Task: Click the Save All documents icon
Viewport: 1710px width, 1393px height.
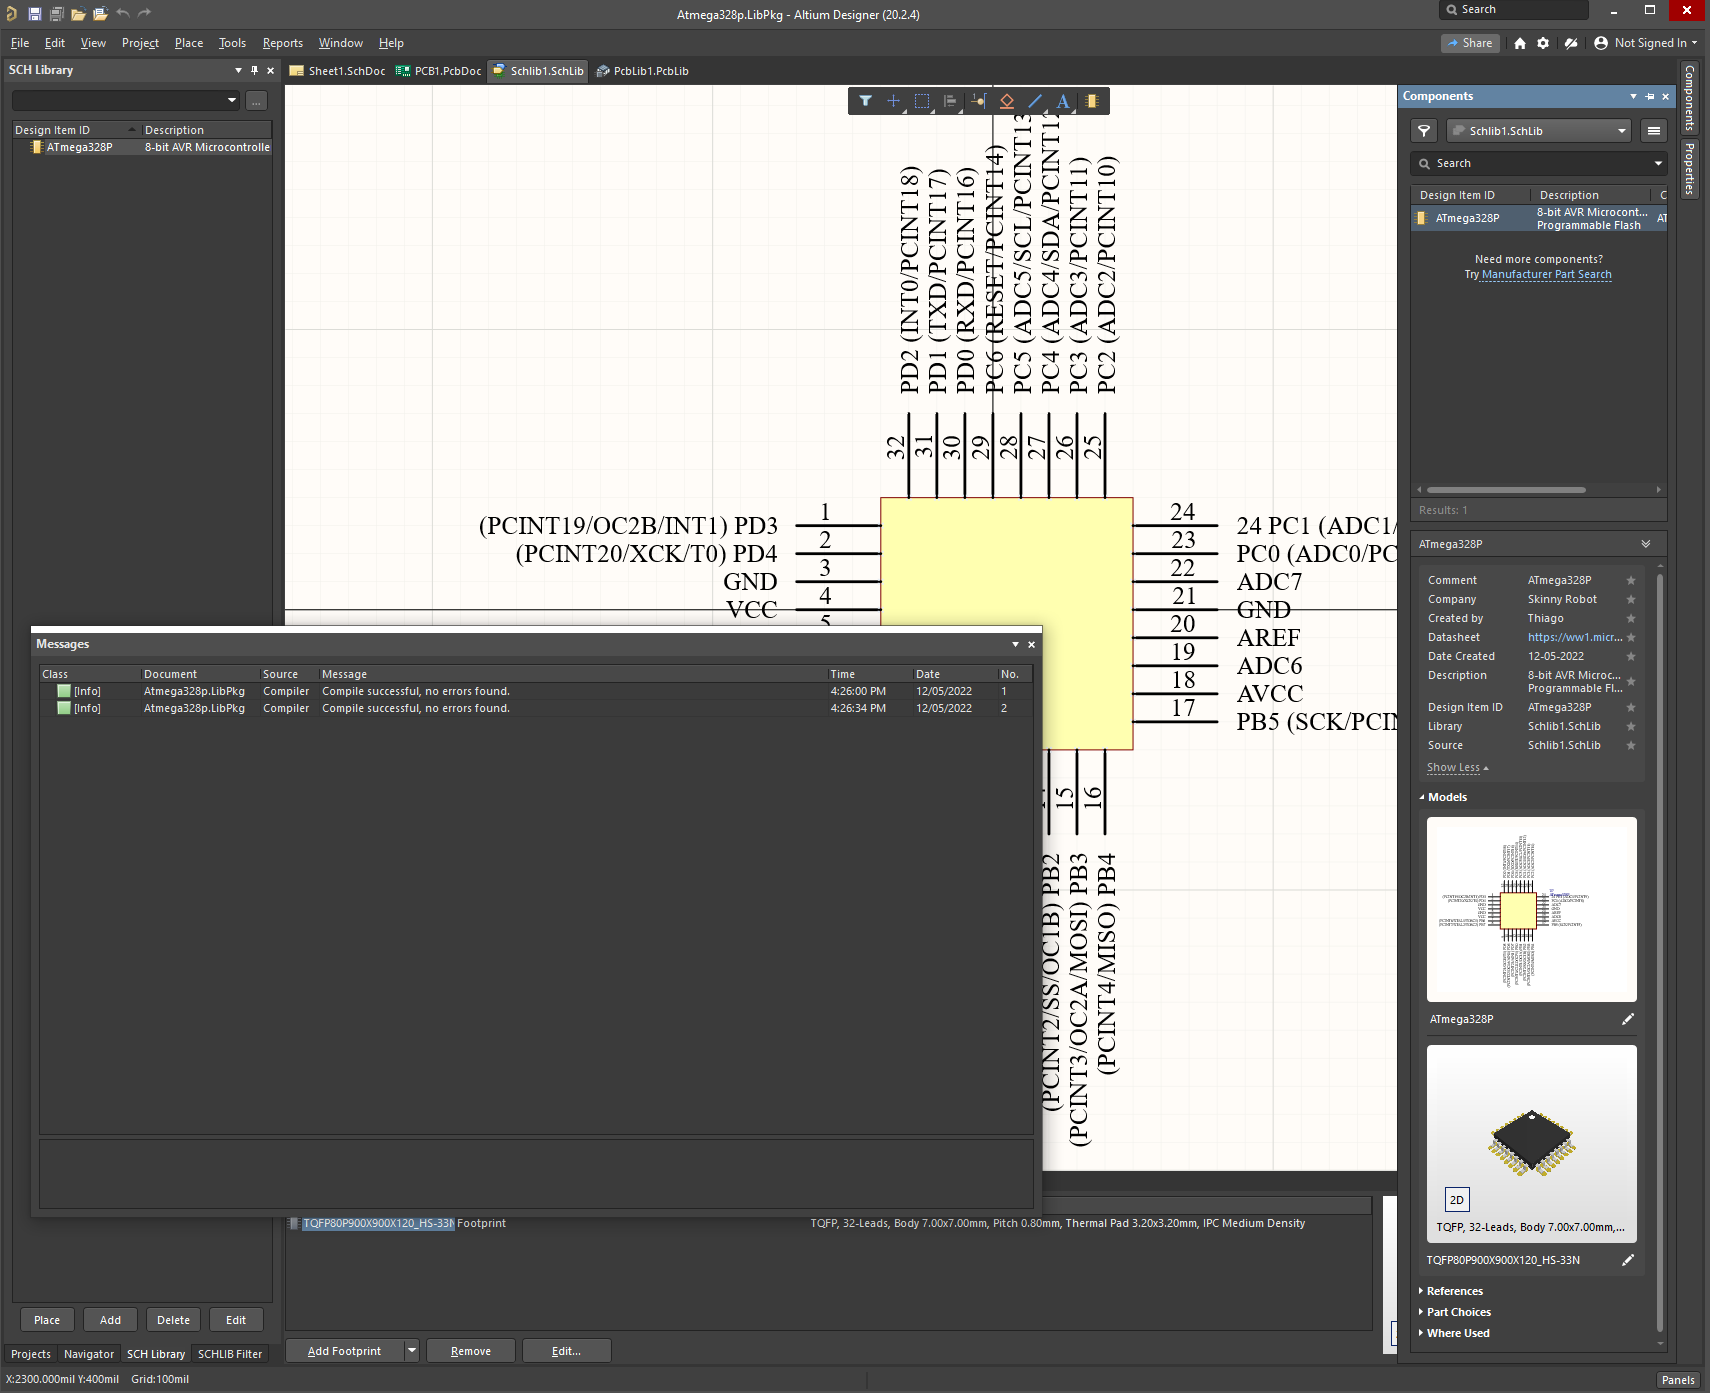Action: (56, 14)
